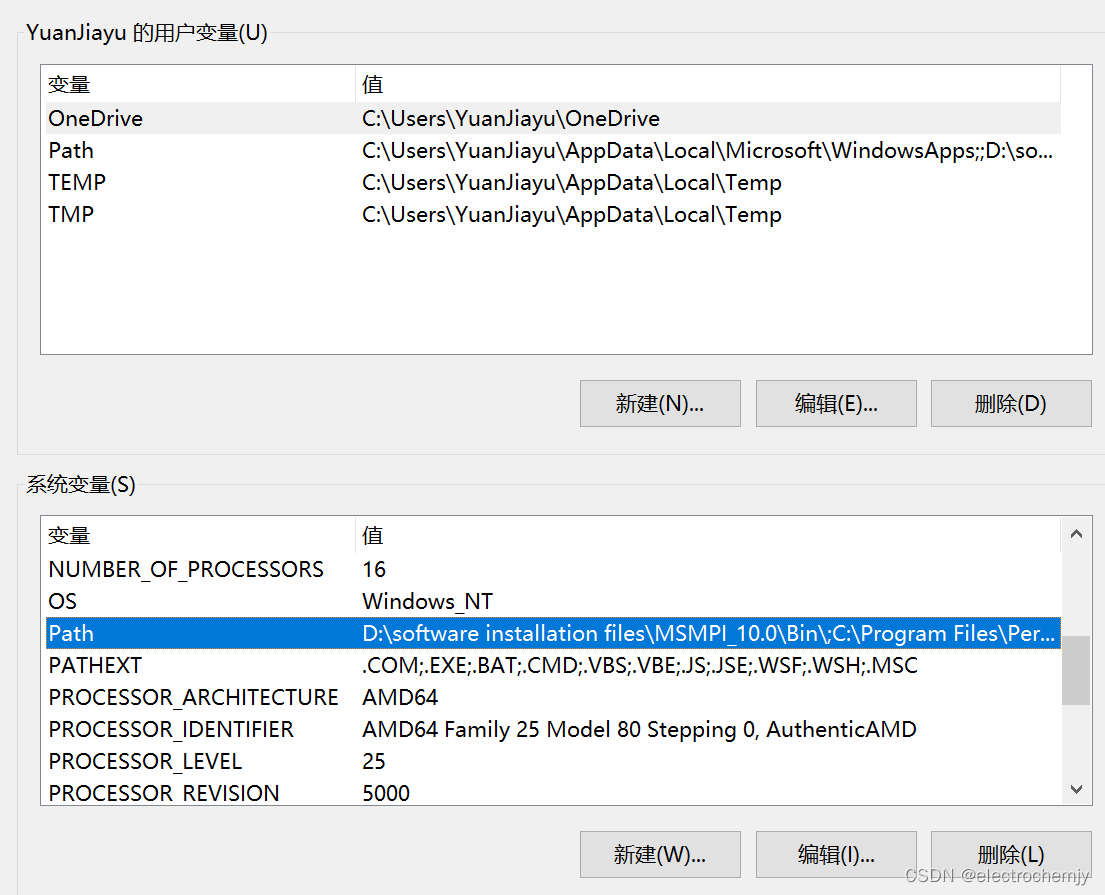The width and height of the screenshot is (1105, 895).
Task: Click the scrollbar up arrow
Action: pyautogui.click(x=1076, y=533)
